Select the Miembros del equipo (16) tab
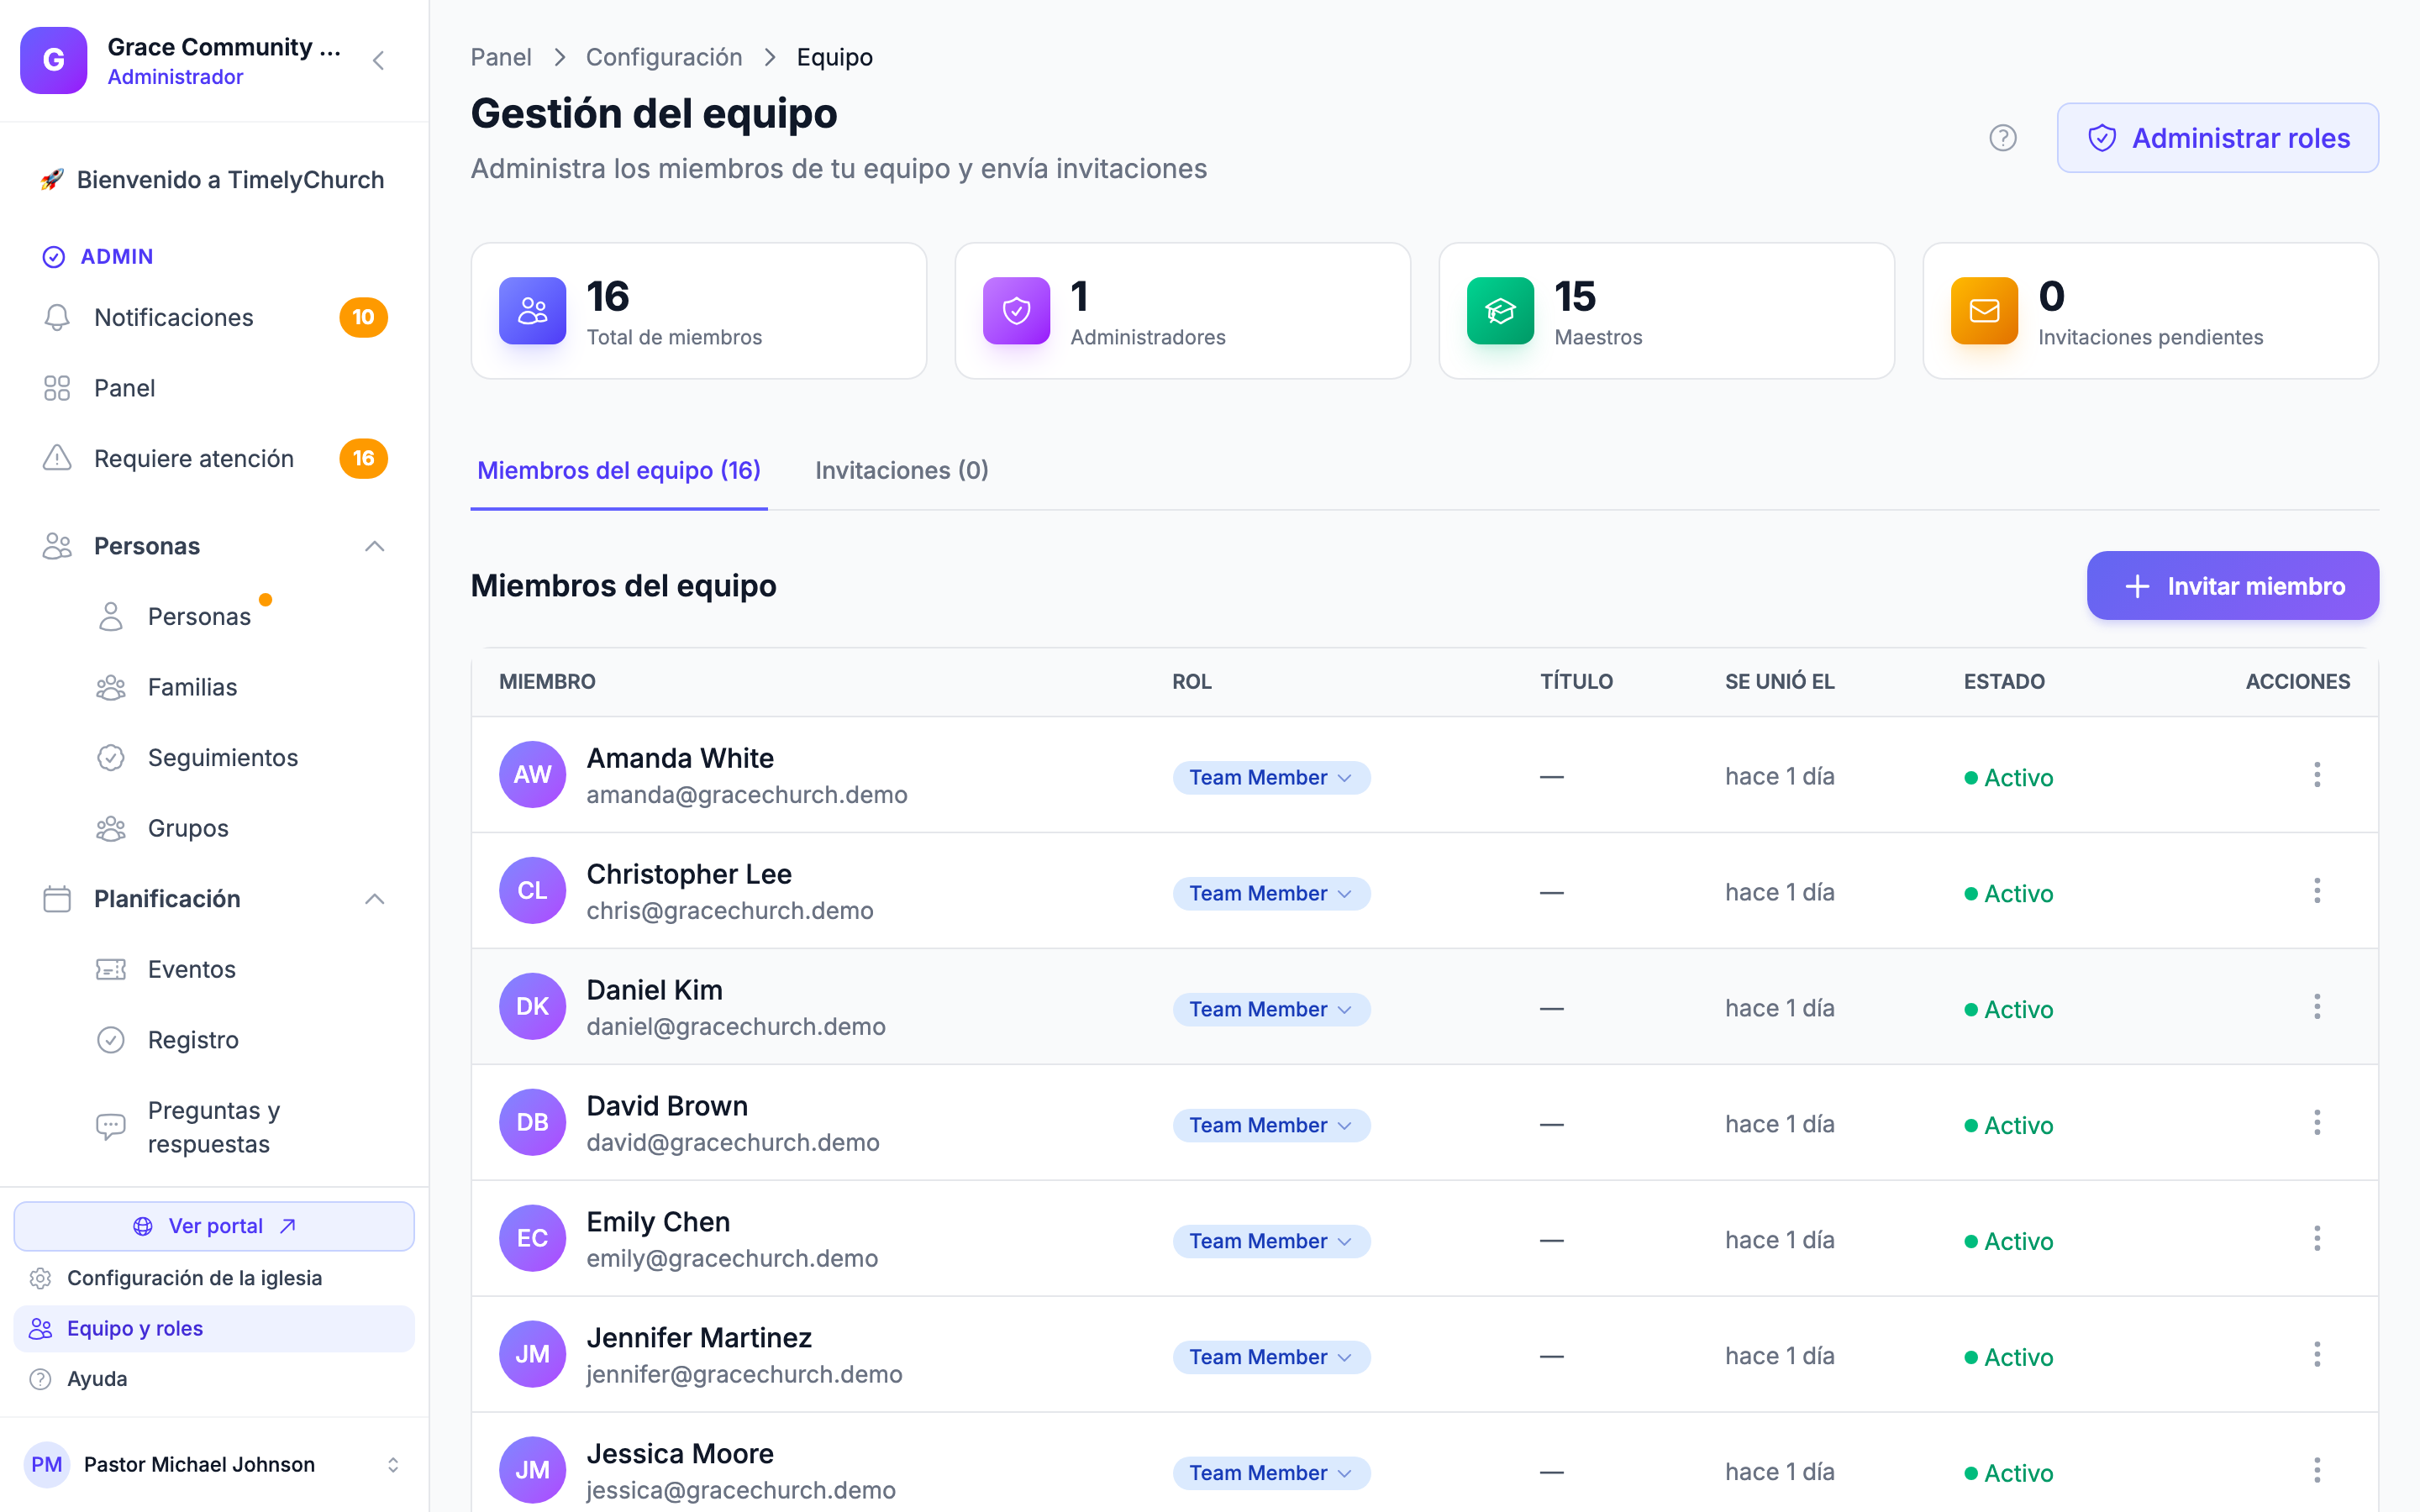Viewport: 2420px width, 1512px height. click(x=619, y=470)
